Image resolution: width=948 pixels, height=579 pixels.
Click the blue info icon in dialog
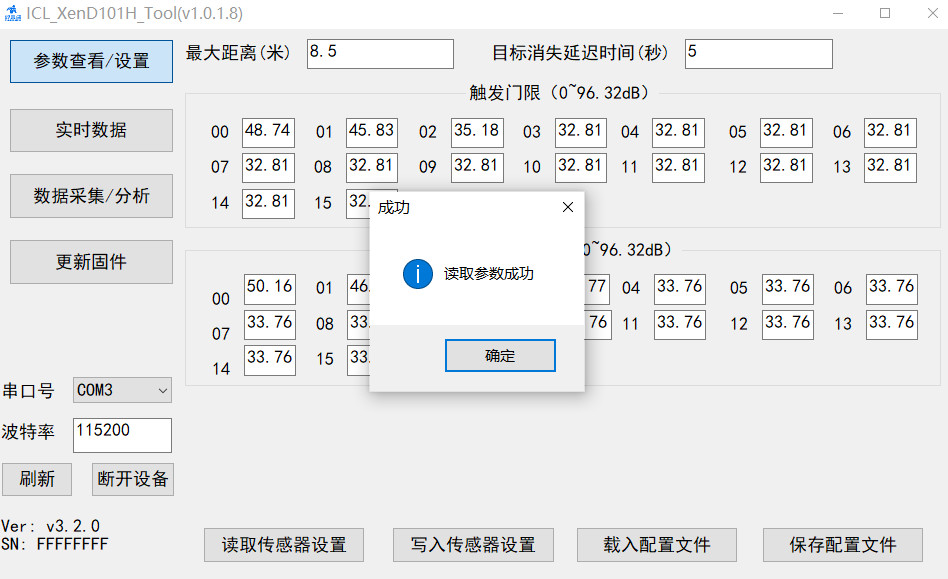click(x=417, y=273)
